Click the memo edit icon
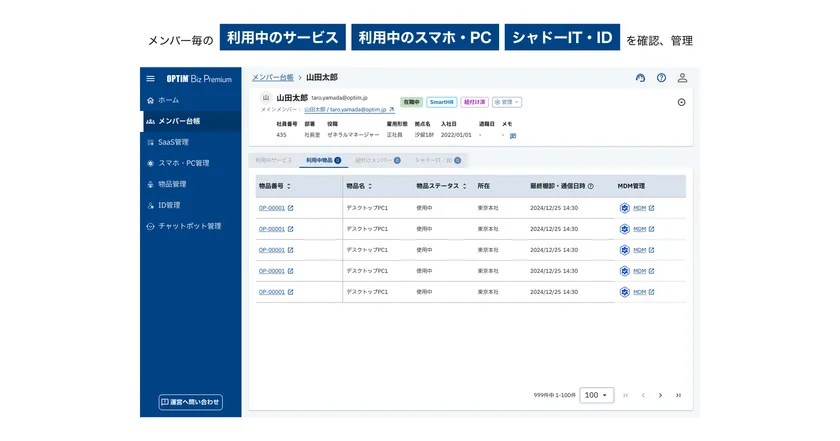This screenshot has height=441, width=840. tap(513, 135)
